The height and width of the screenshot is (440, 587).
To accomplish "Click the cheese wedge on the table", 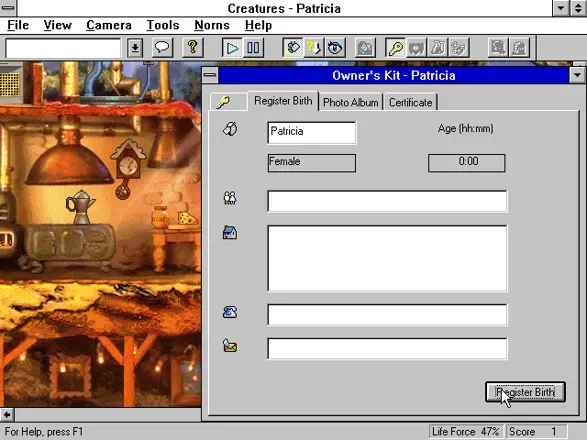I will point(187,218).
